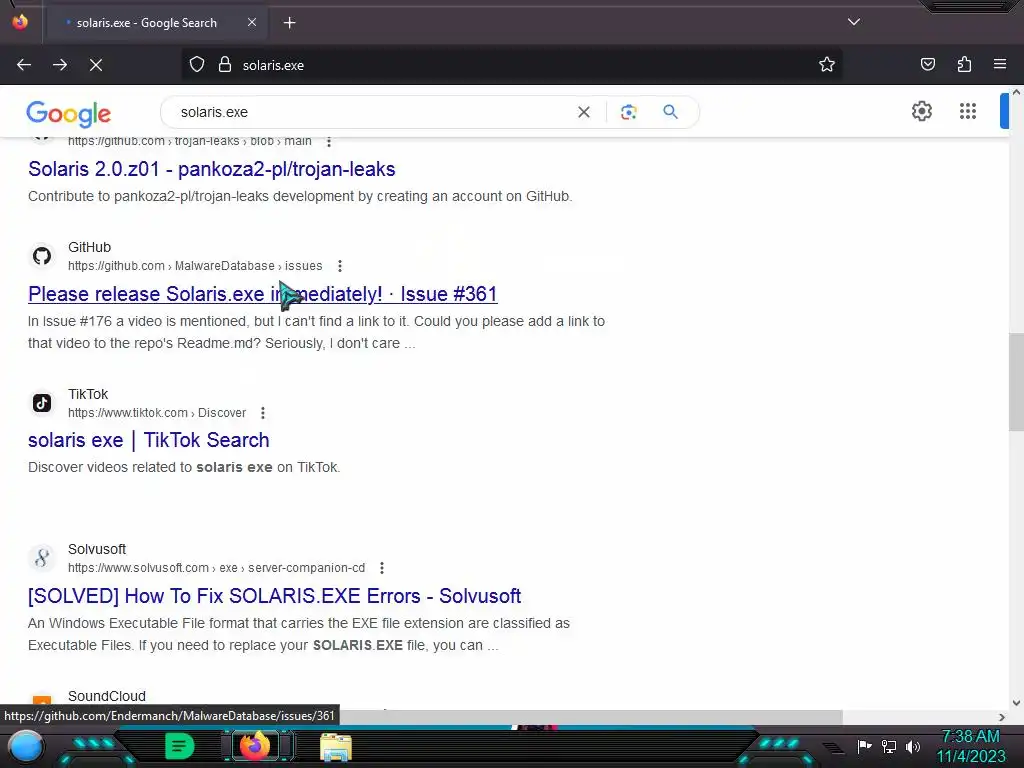View site information via the padlock icon

(x=225, y=65)
